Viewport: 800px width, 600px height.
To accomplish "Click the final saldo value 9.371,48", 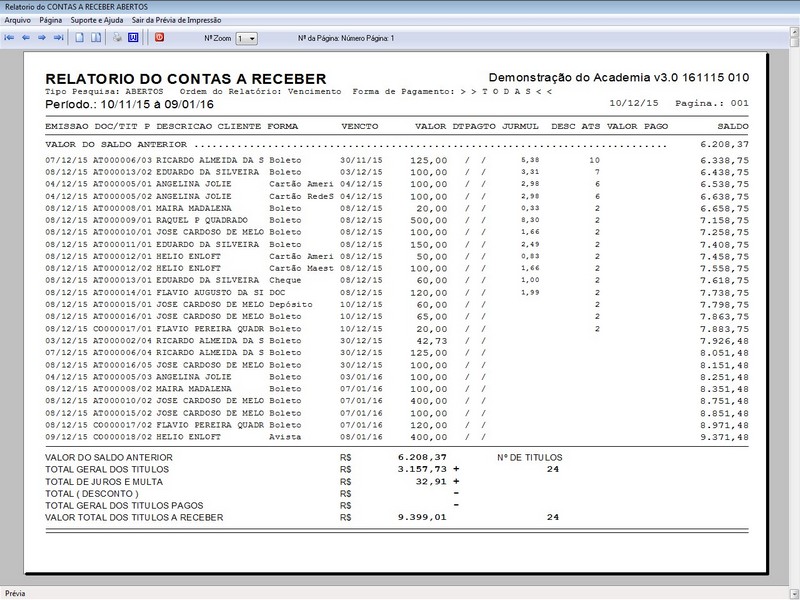I will pos(724,437).
